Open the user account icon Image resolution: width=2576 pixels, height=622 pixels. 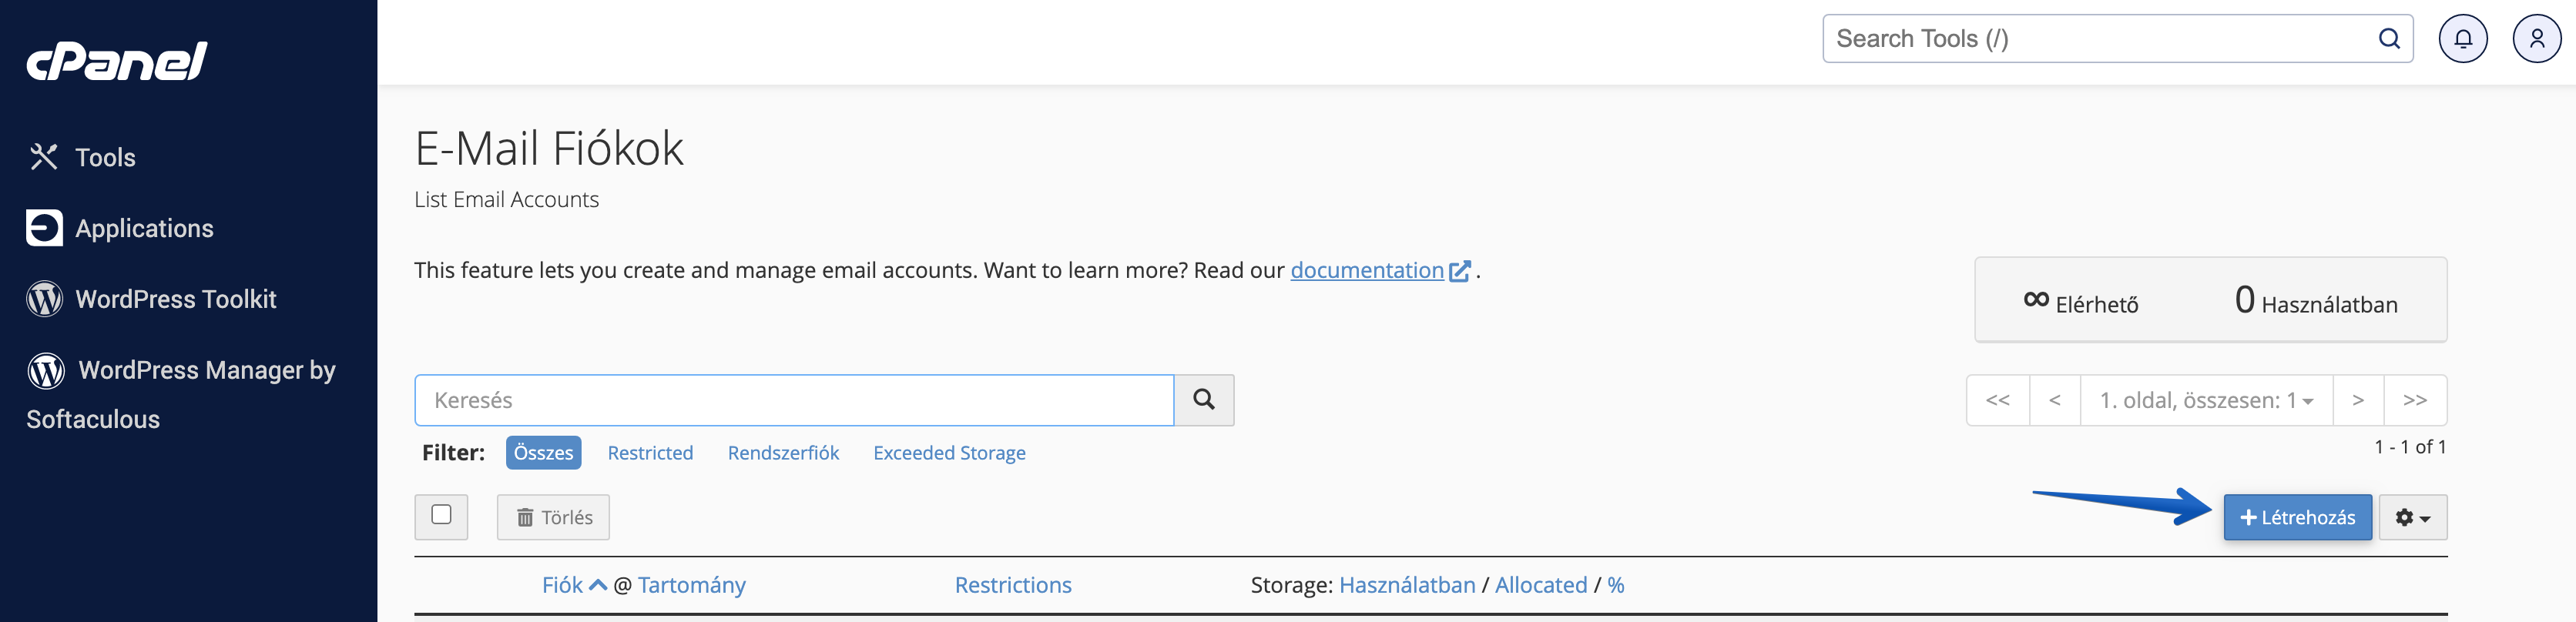2536,39
